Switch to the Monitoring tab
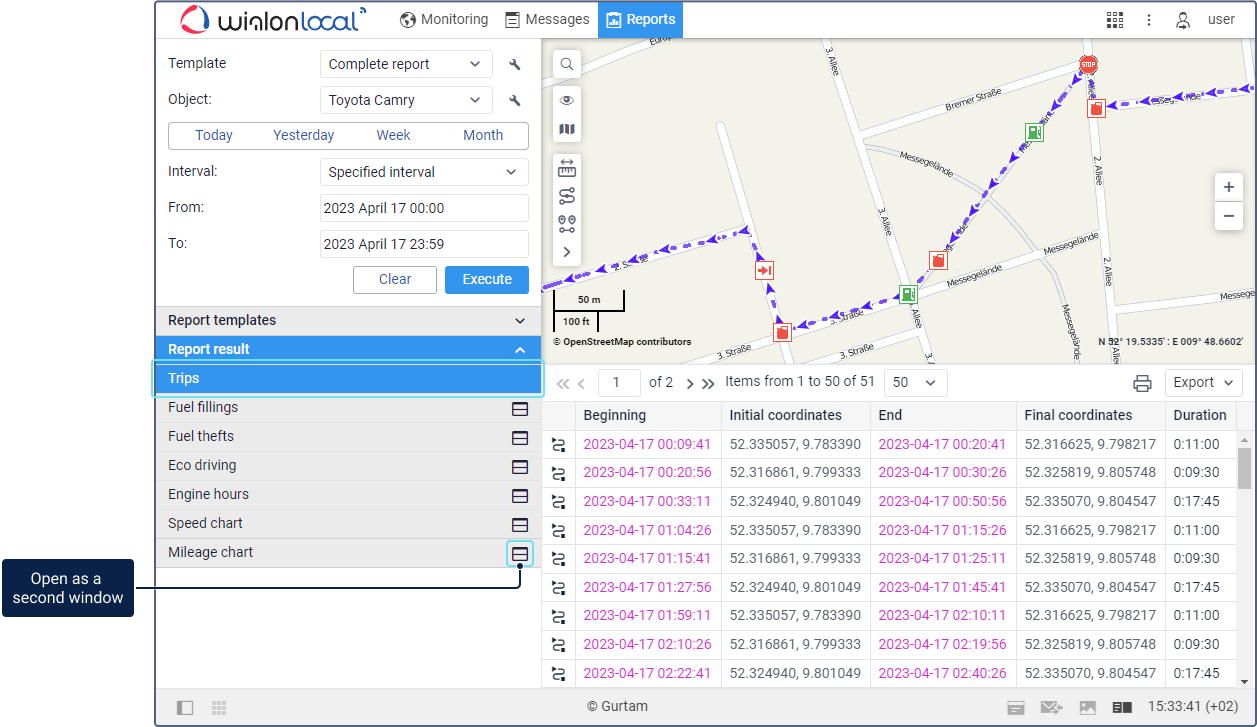 444,20
